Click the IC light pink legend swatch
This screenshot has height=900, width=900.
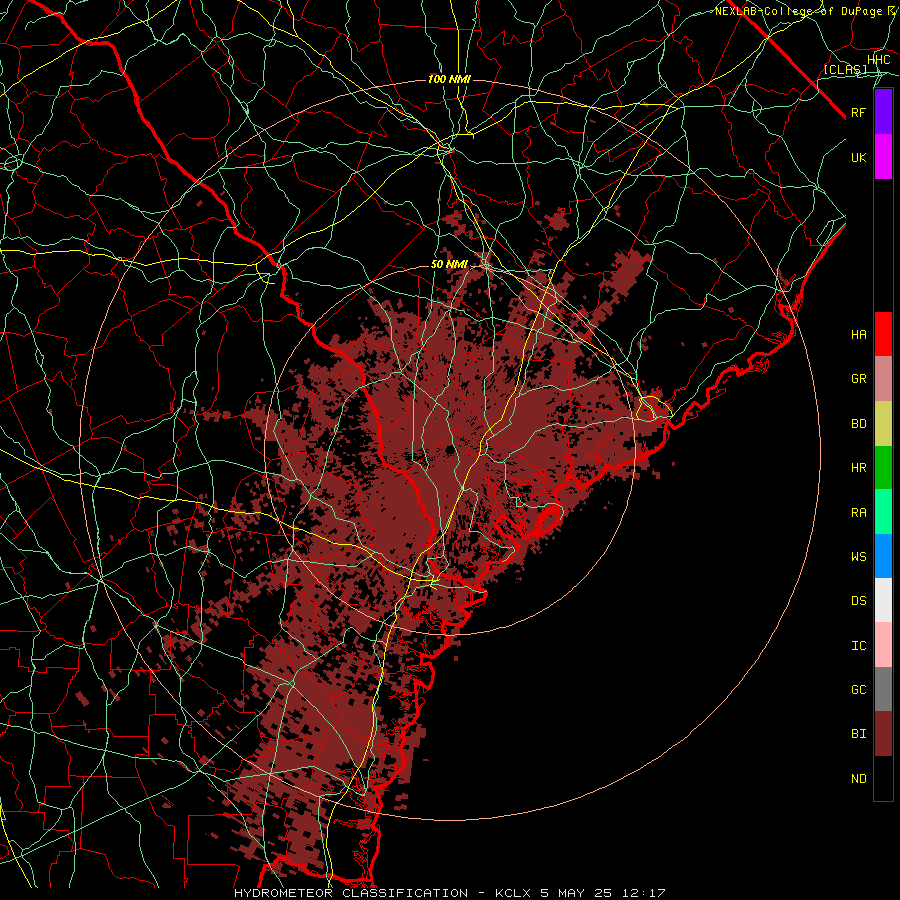tap(883, 645)
